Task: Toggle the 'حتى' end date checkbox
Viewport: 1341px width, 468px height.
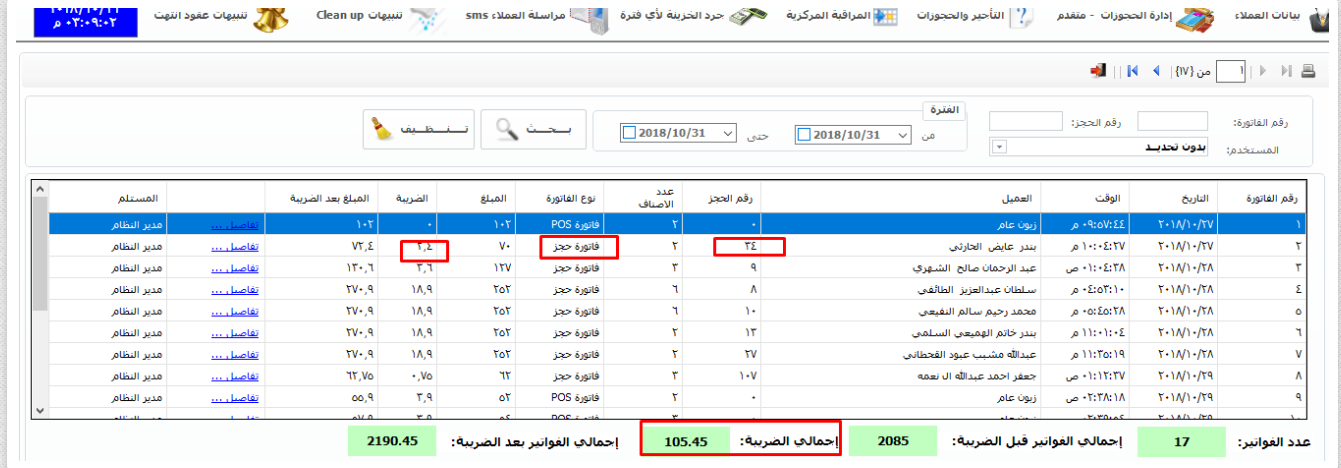Action: tap(629, 135)
